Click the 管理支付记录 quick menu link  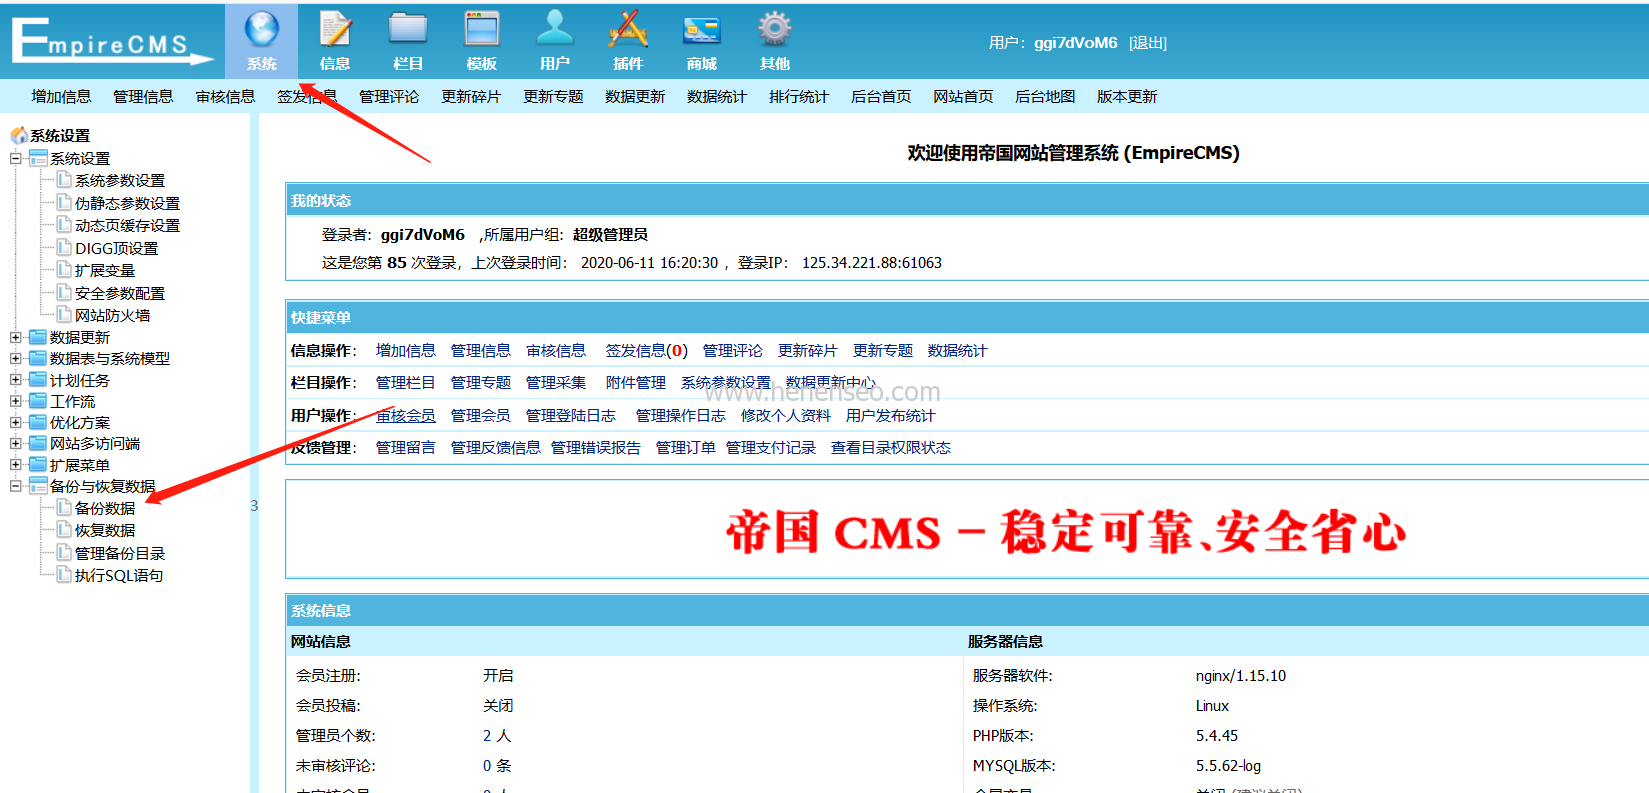pyautogui.click(x=771, y=448)
